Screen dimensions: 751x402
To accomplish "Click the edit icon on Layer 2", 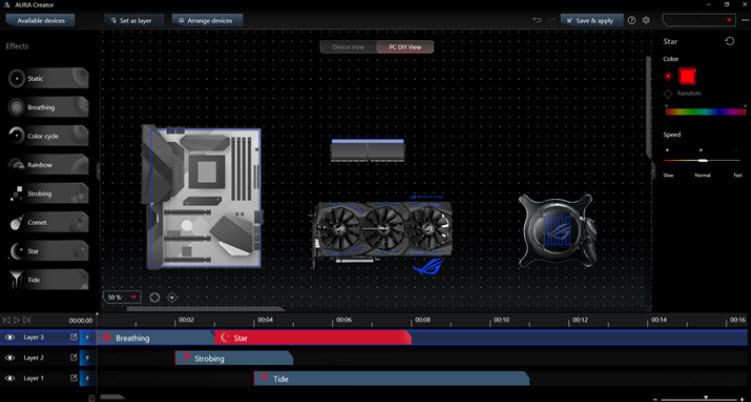I will [73, 357].
